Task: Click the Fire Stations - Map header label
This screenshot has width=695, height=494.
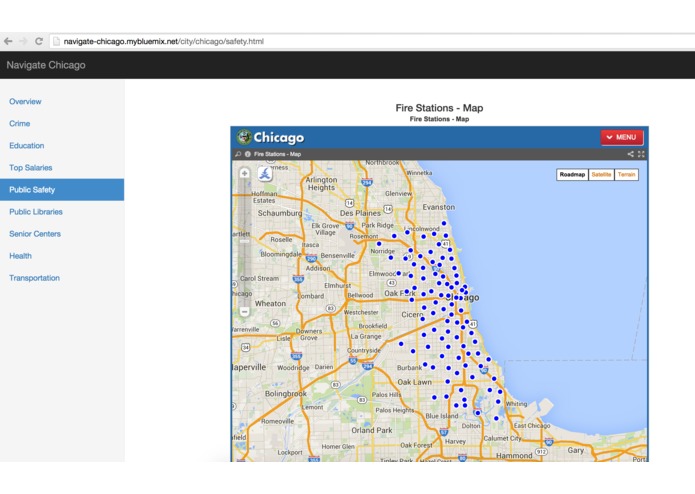Action: pyautogui.click(x=277, y=154)
